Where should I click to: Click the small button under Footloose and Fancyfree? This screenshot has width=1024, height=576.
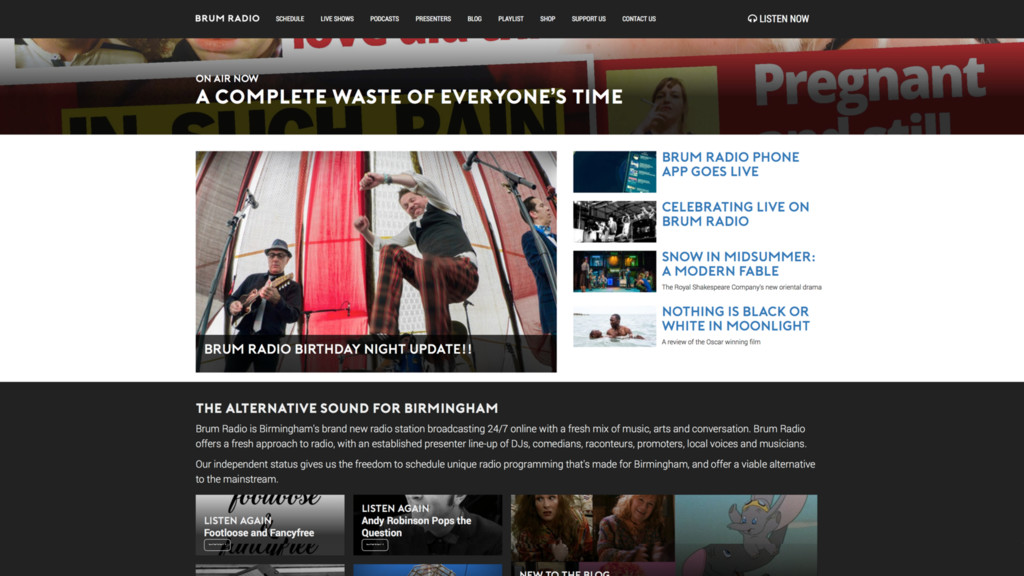tap(217, 545)
